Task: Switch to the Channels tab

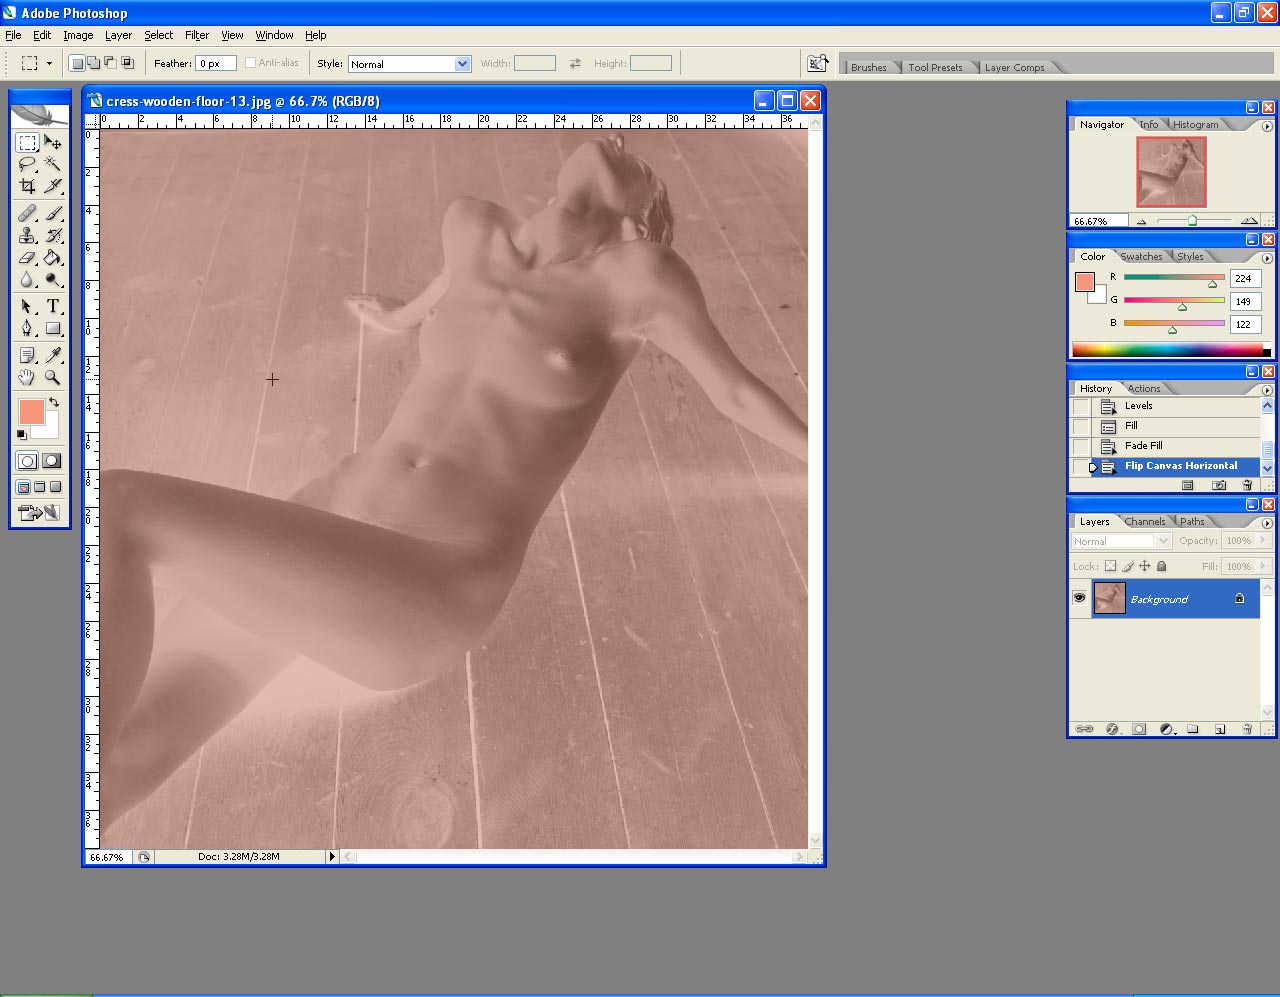Action: click(1144, 522)
